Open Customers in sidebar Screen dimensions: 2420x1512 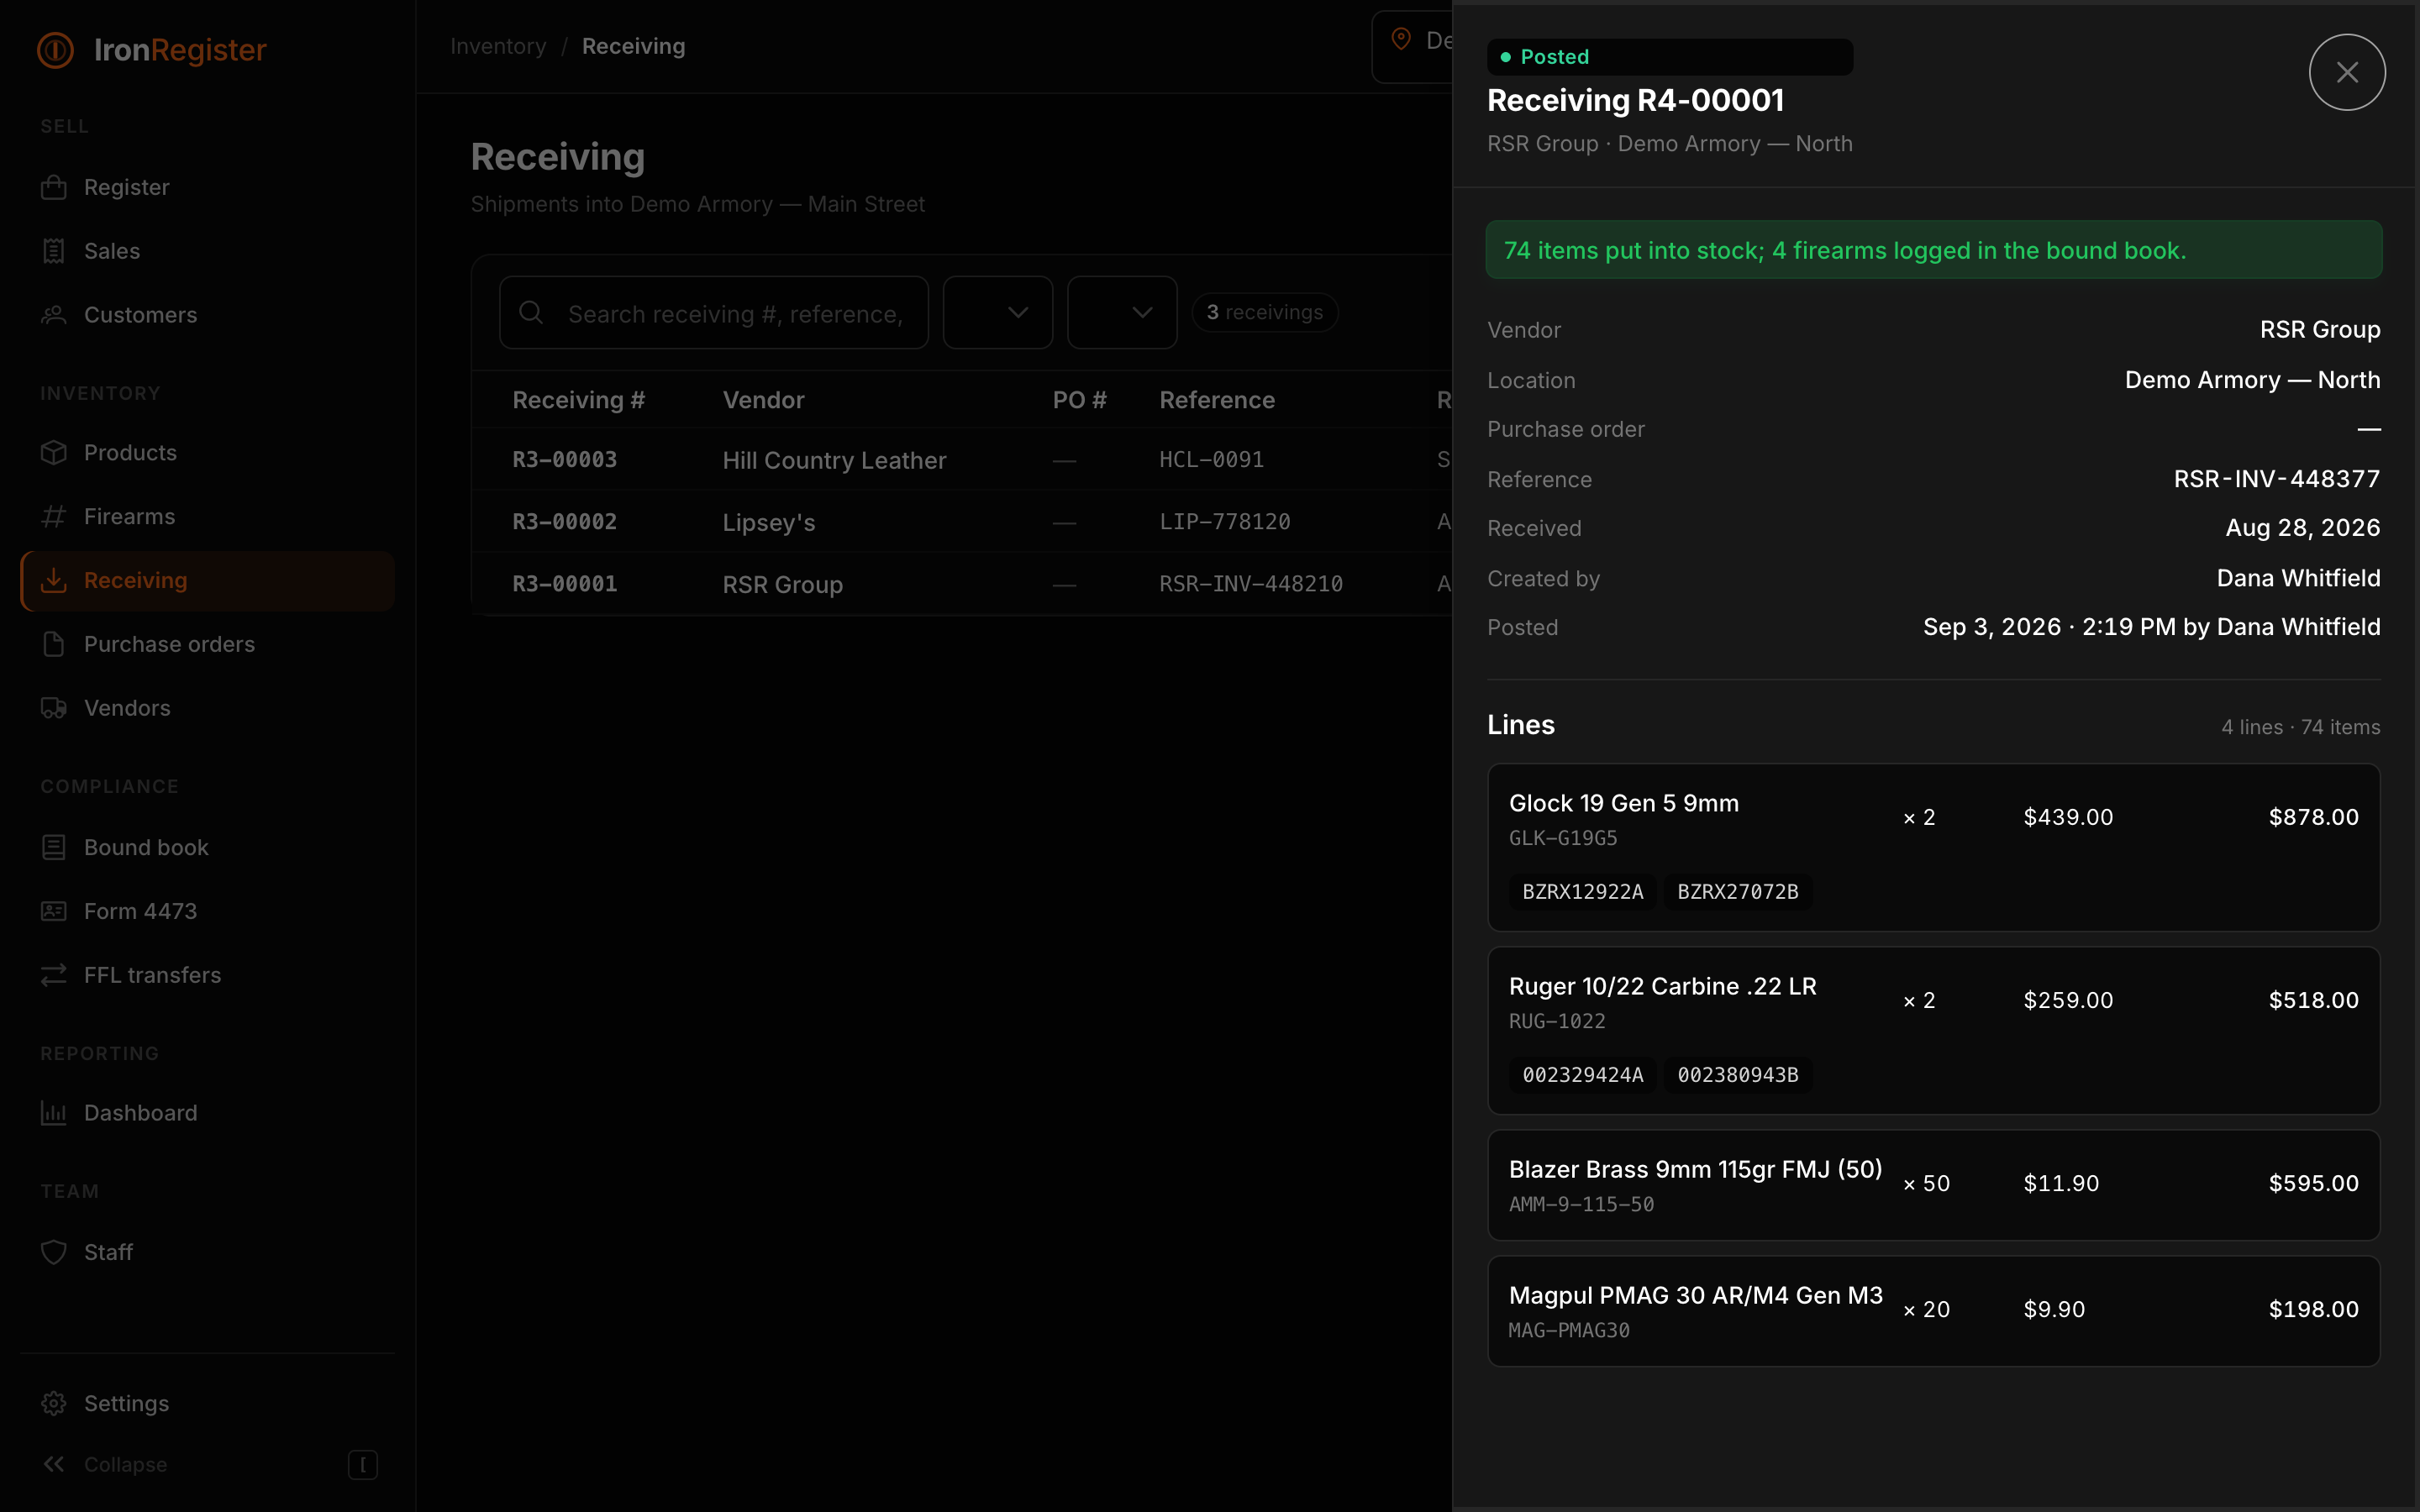coord(207,315)
